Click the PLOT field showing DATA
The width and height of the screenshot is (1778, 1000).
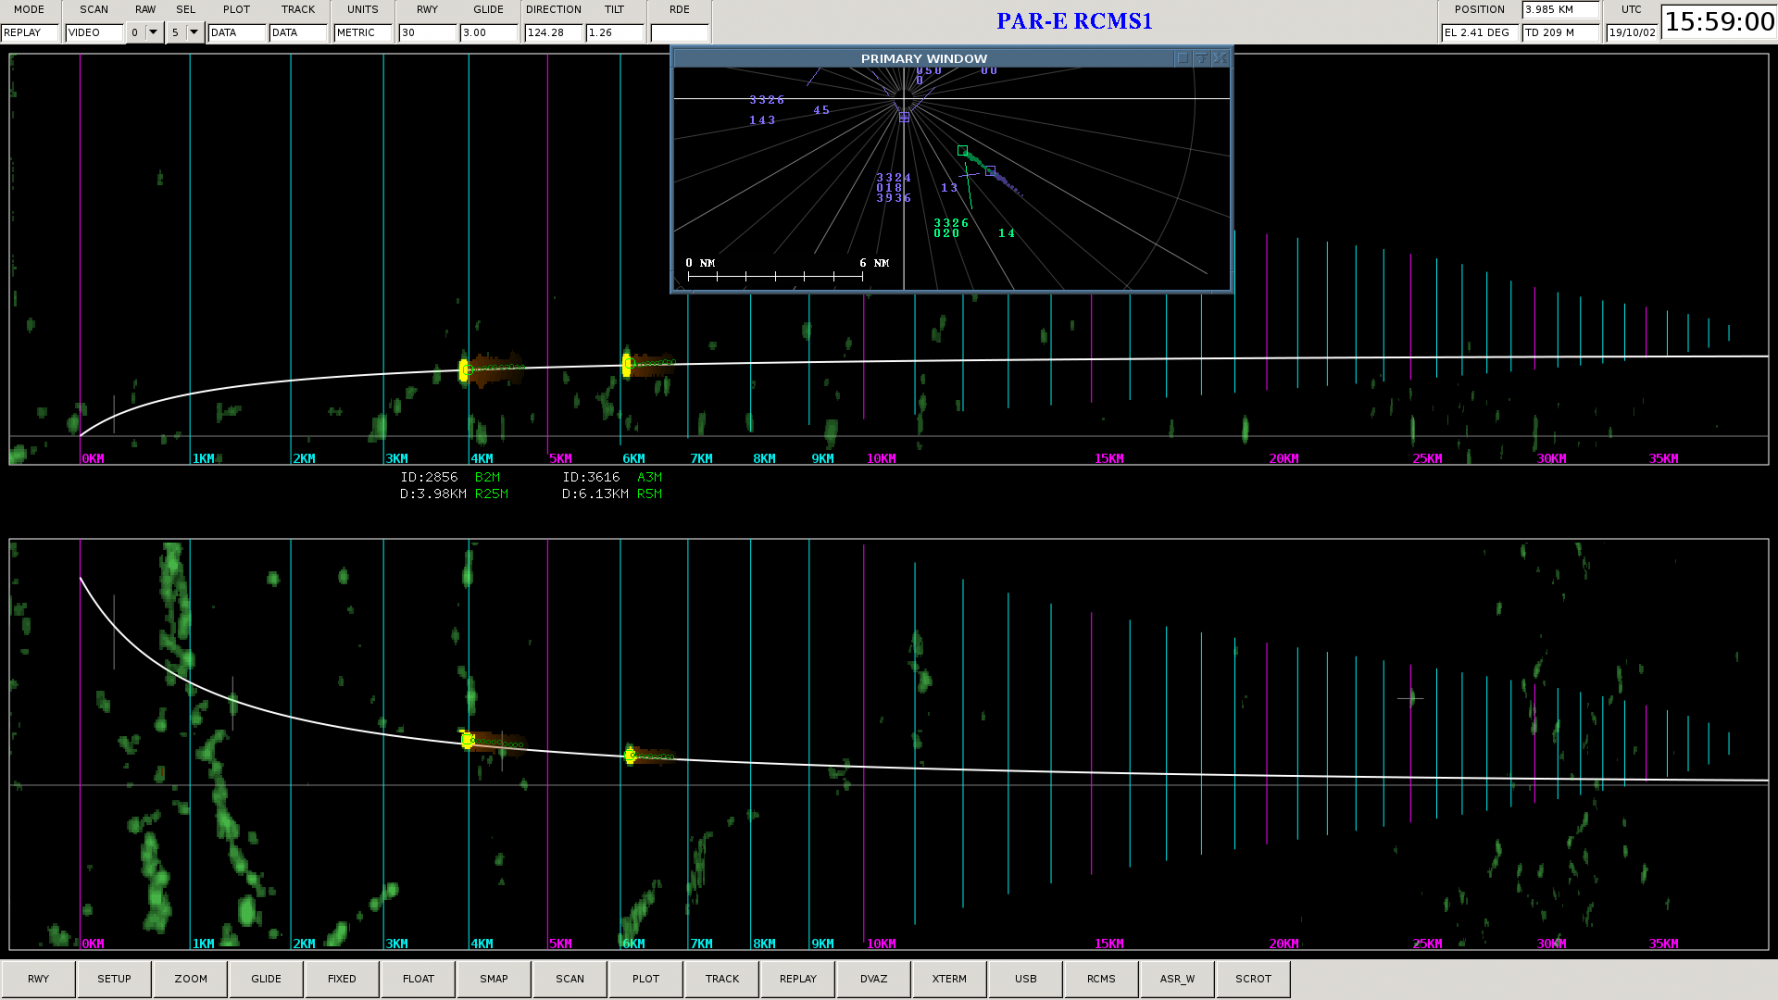coord(237,32)
